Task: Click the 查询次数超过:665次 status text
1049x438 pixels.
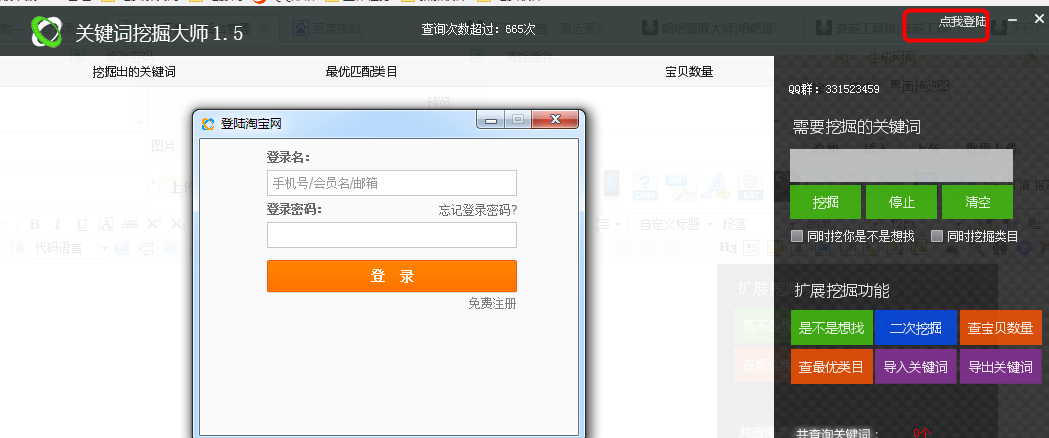Action: [x=478, y=29]
